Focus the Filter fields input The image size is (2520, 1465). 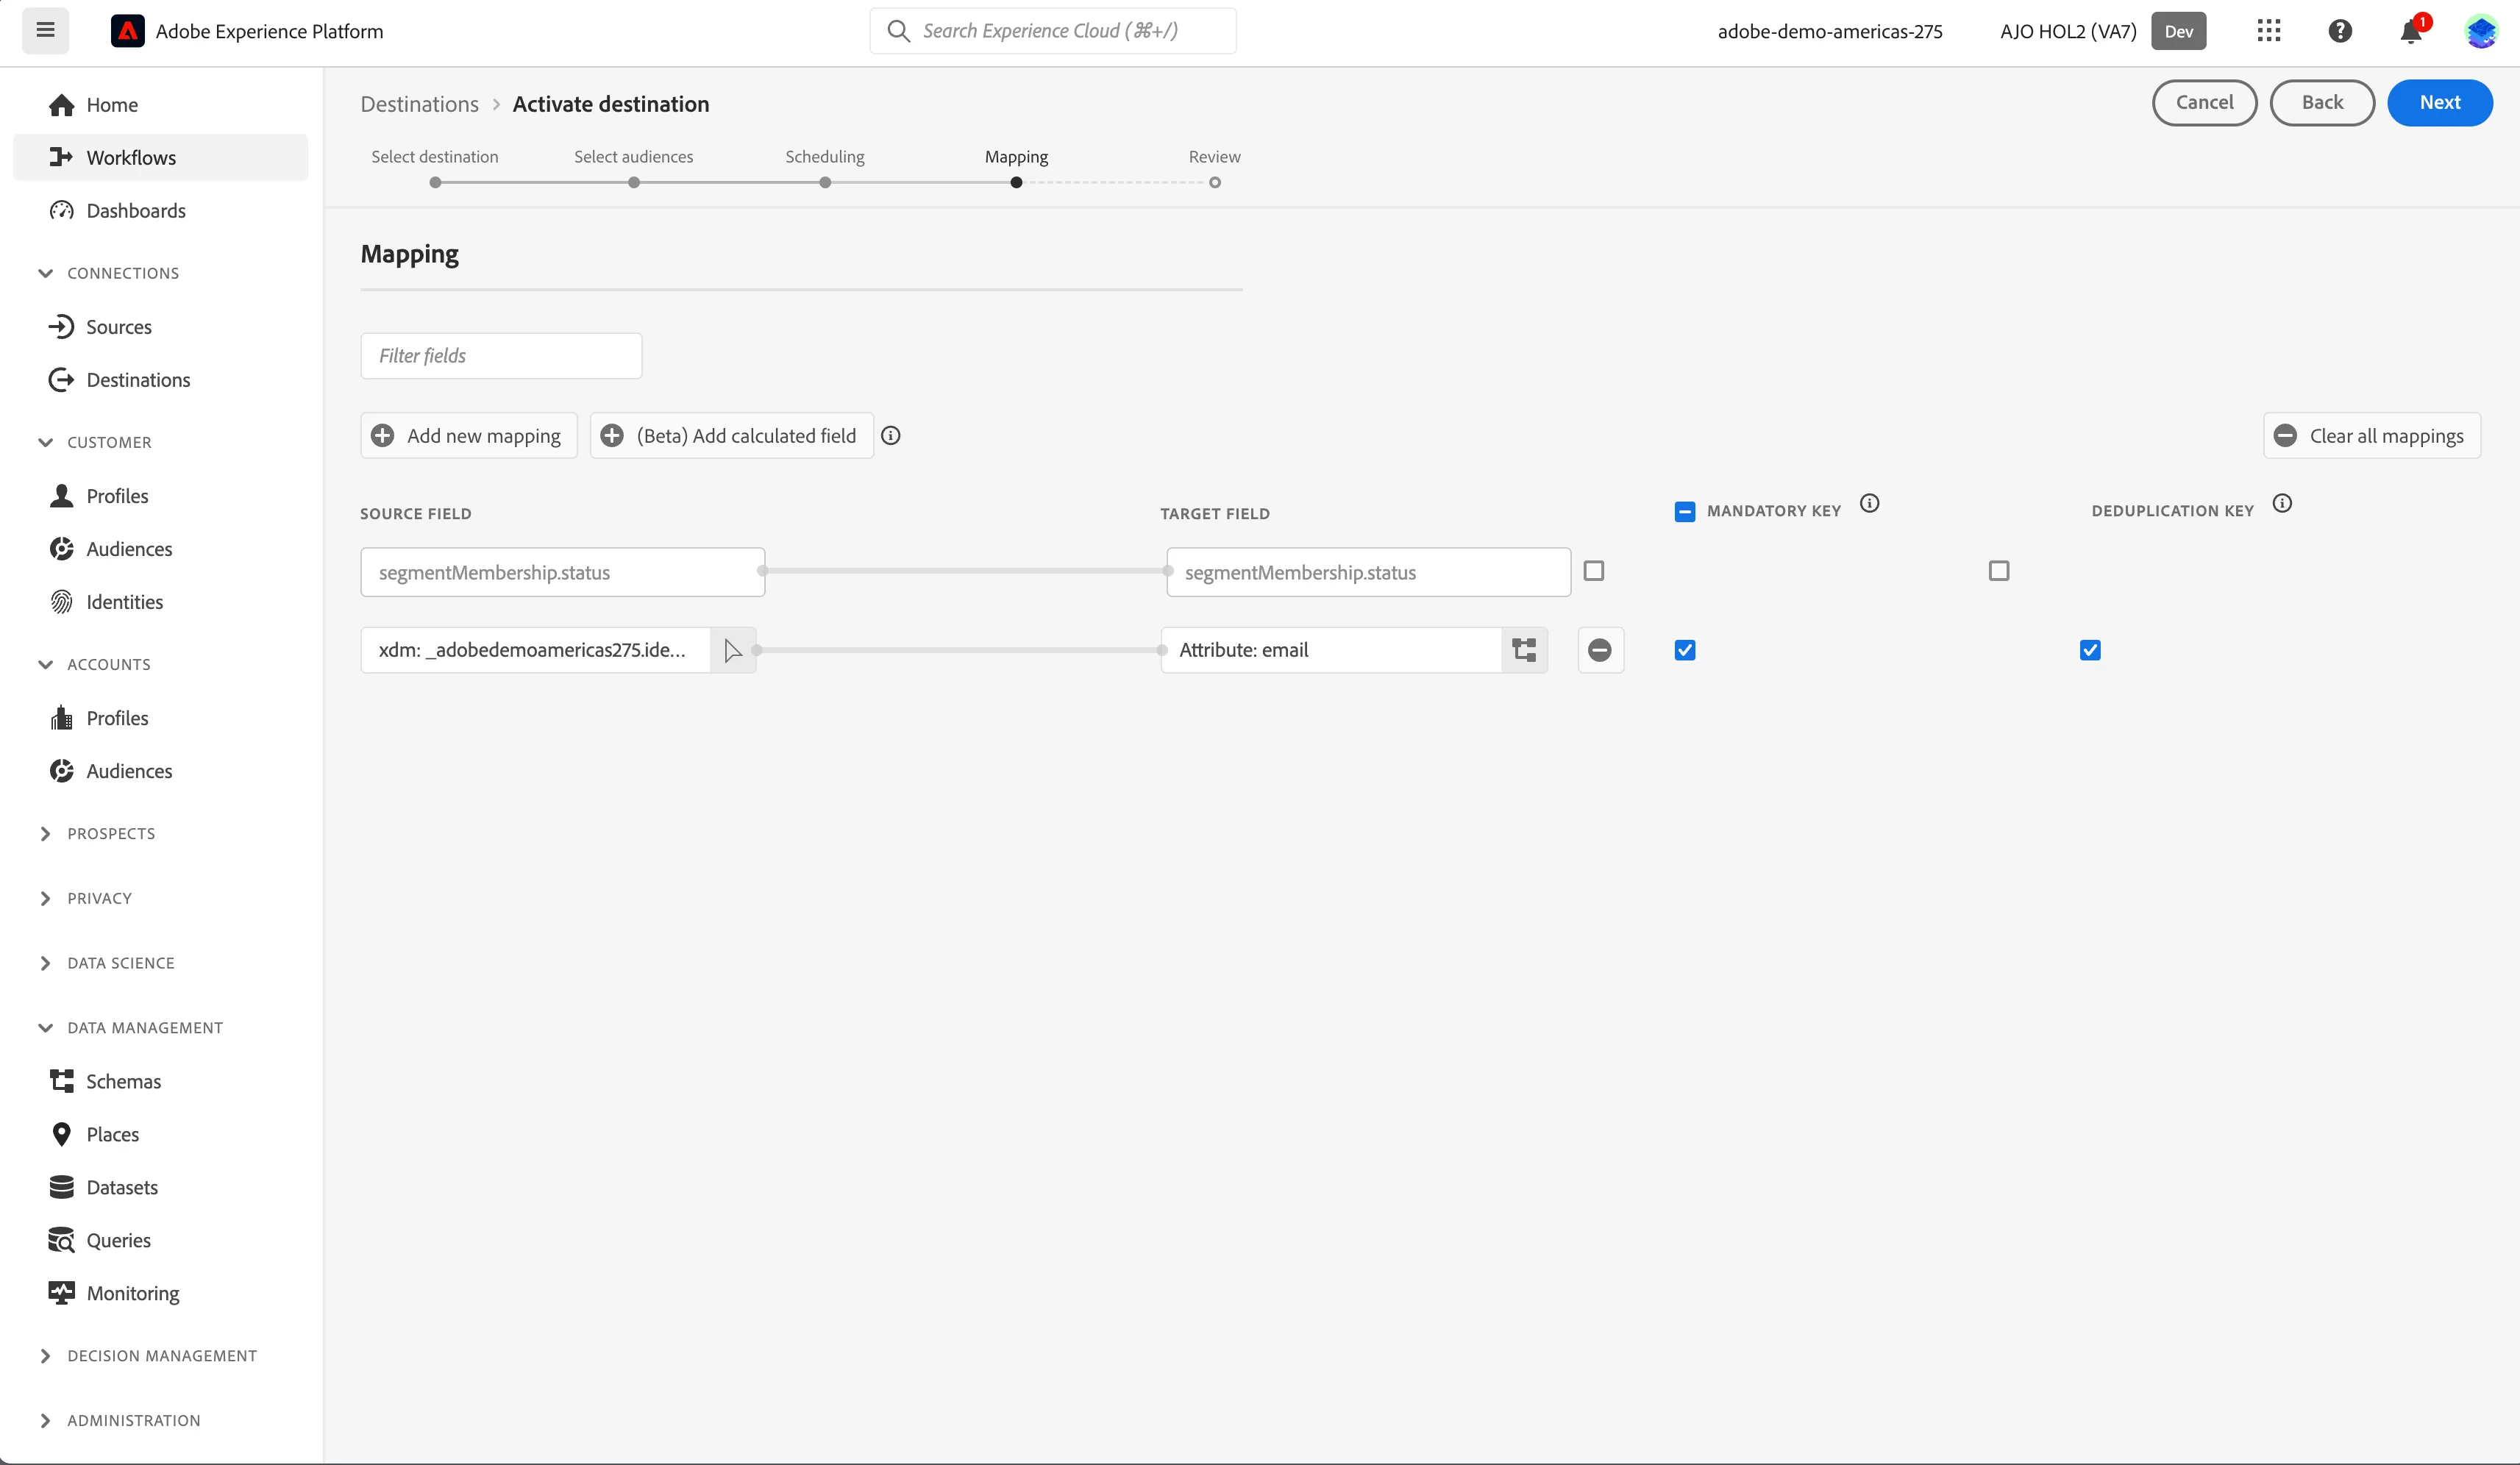click(501, 356)
